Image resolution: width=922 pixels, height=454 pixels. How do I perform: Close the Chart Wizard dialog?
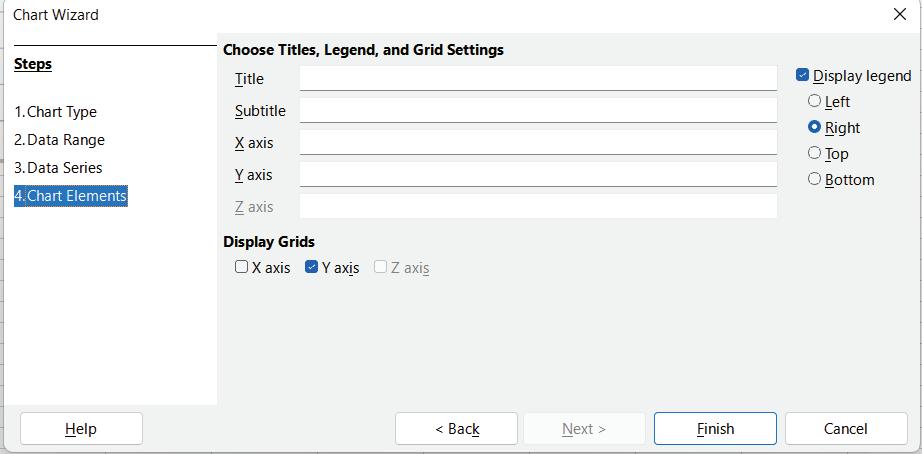point(899,15)
